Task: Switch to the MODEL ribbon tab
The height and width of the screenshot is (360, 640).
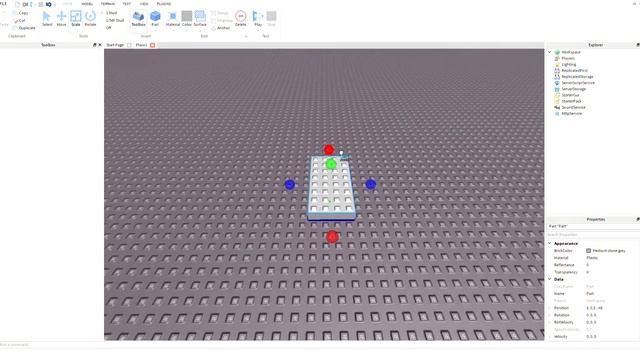Action: (x=87, y=4)
